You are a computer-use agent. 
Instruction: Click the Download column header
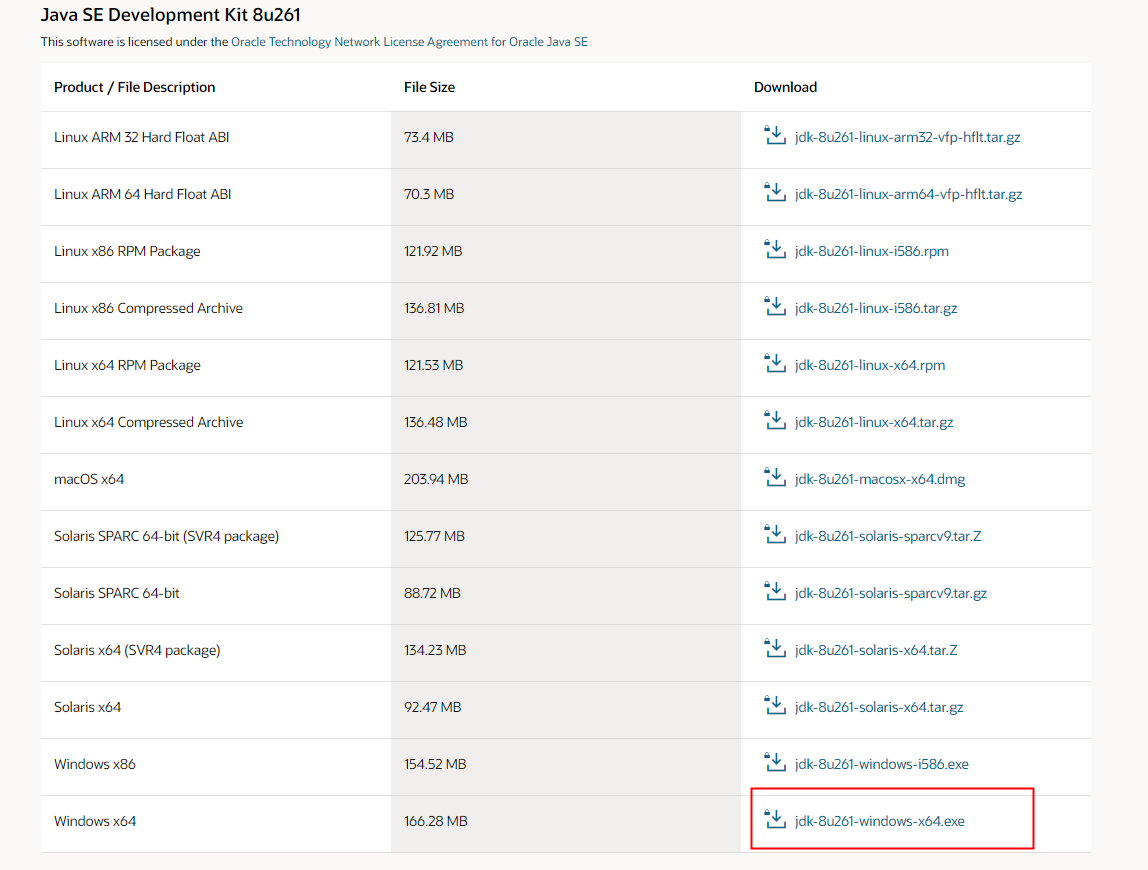tap(786, 87)
